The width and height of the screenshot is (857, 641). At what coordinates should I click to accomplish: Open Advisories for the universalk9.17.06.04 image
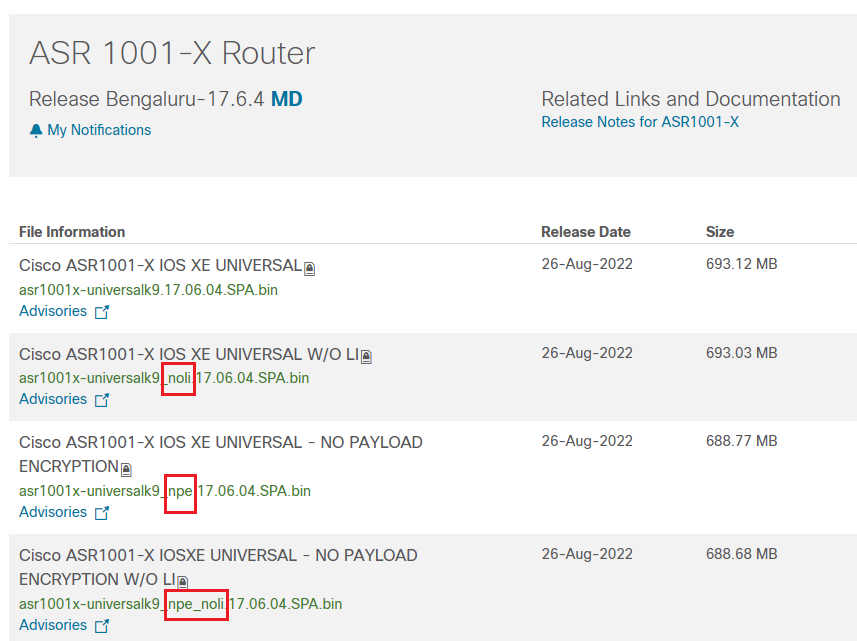pos(53,311)
